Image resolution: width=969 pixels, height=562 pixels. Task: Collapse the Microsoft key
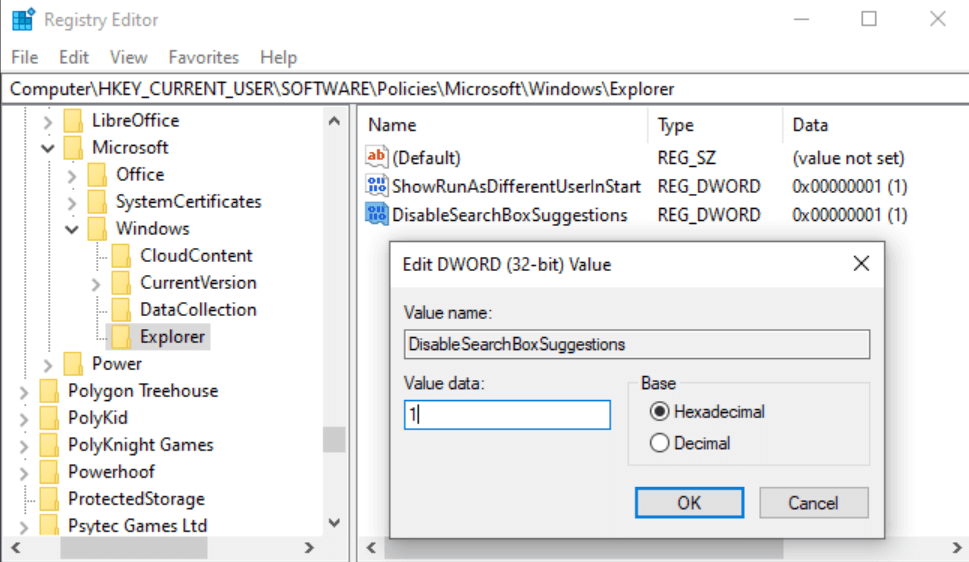[x=48, y=148]
